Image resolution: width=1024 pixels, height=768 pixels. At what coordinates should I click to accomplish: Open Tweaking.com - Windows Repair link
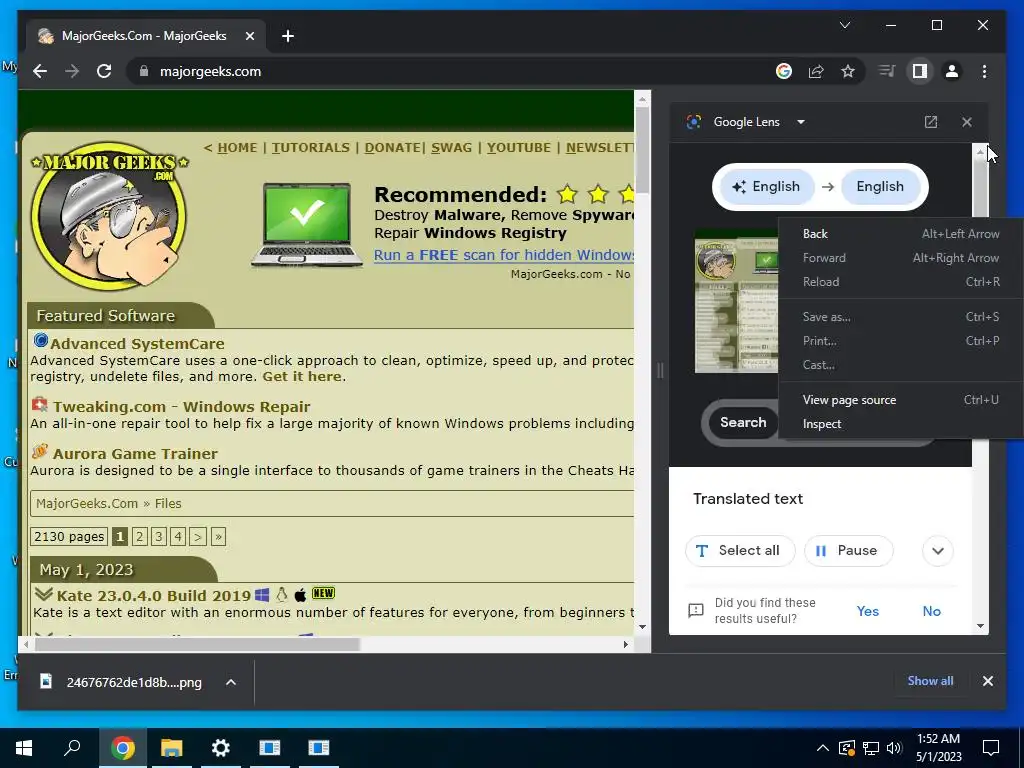182,407
